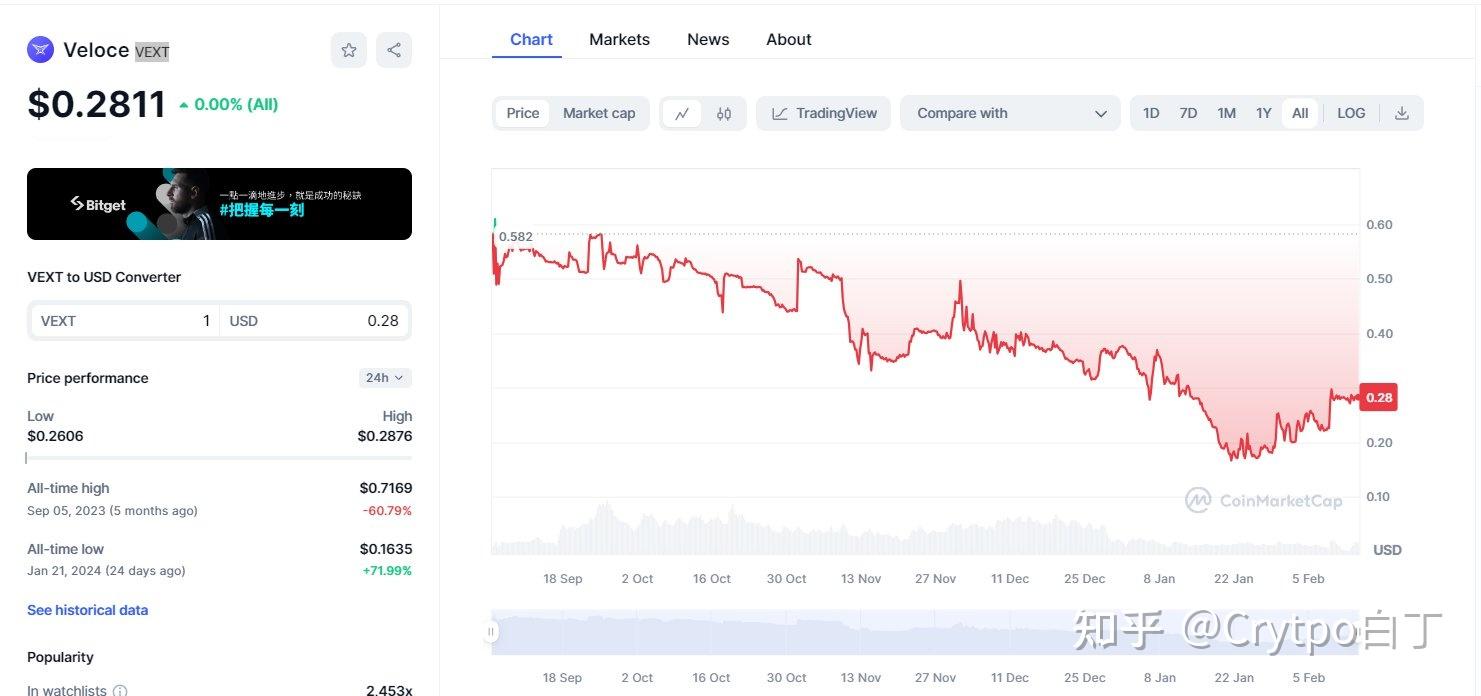Toggle the Price view

coord(522,113)
